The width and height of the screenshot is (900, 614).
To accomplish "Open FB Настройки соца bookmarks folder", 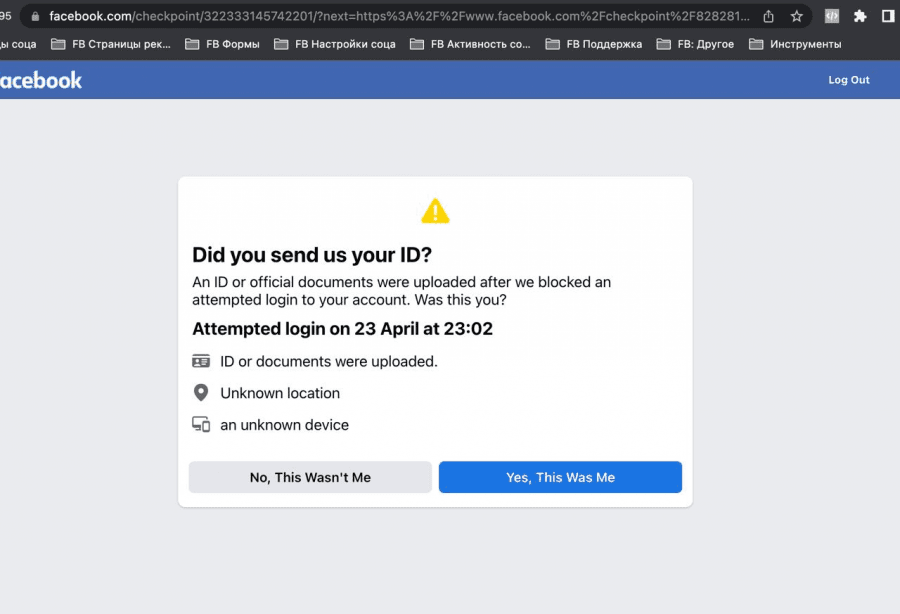I will [x=335, y=44].
